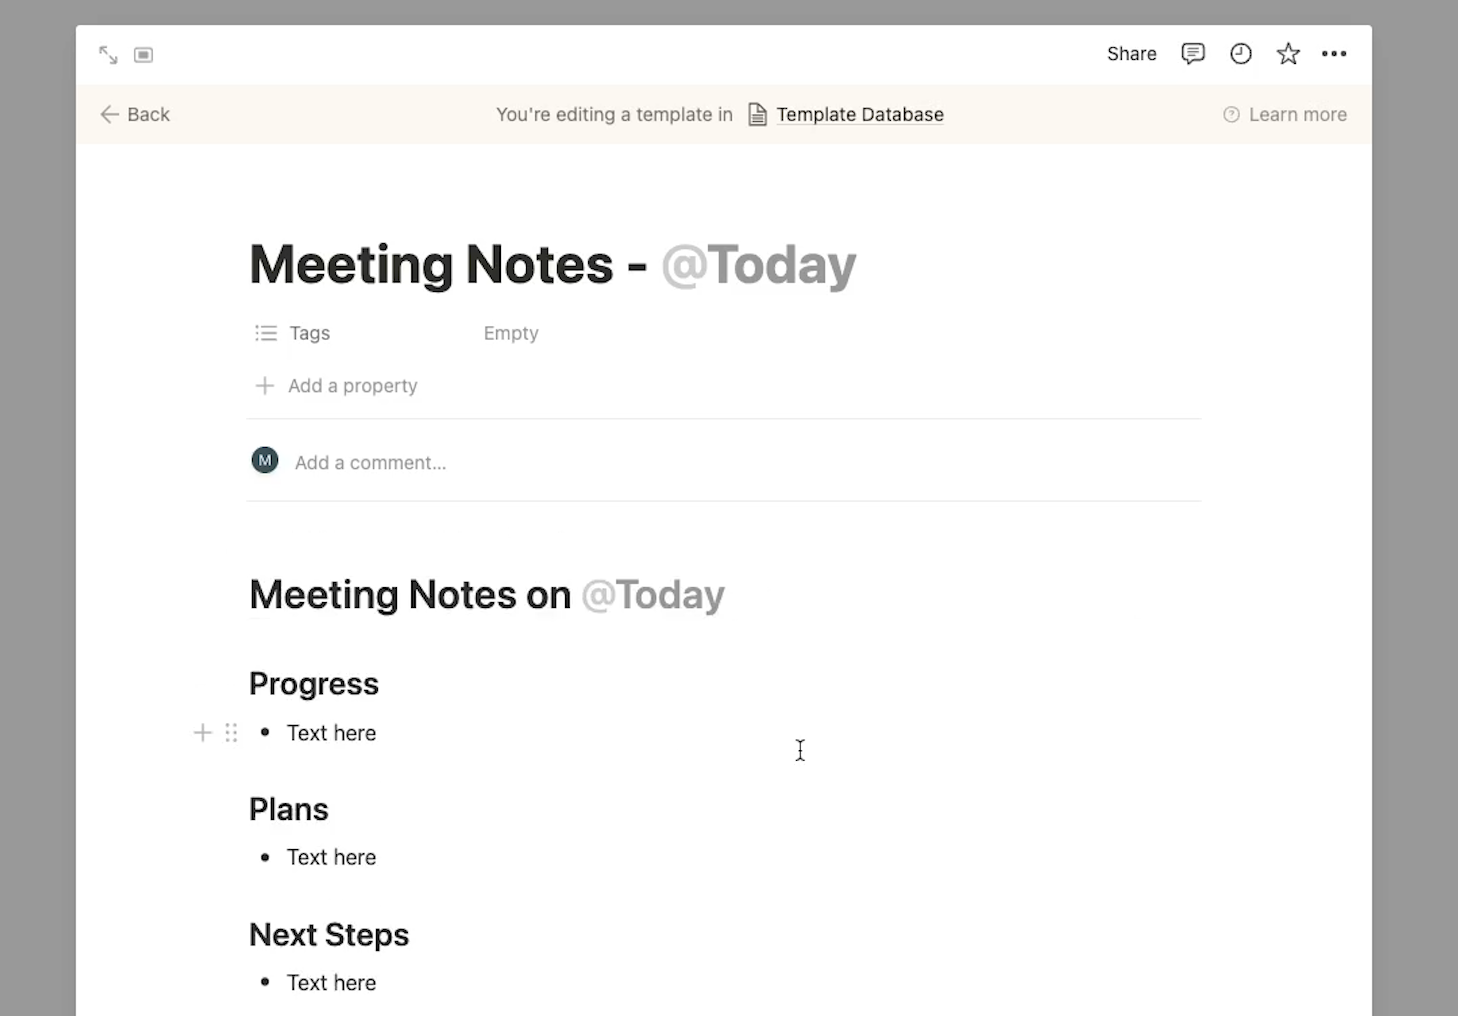1458x1016 pixels.
Task: Click the M user avatar
Action: (x=265, y=461)
